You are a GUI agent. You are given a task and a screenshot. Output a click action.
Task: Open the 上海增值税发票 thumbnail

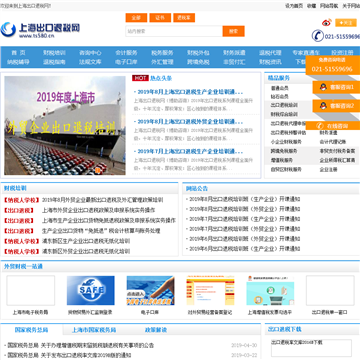(x=270, y=290)
